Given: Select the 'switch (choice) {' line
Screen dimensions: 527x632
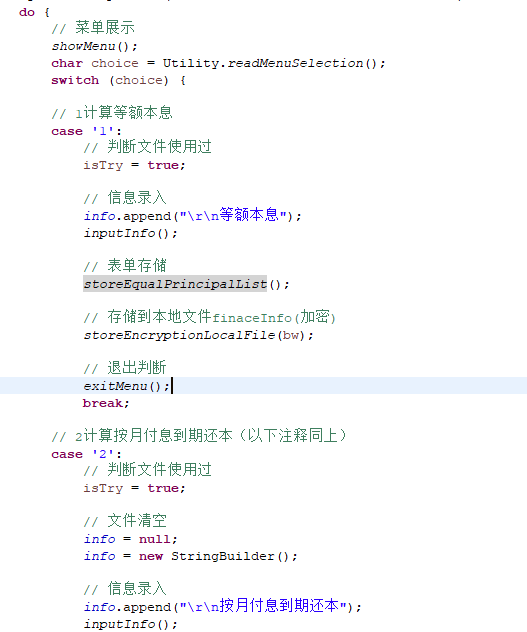Looking at the screenshot, I should pos(118,80).
